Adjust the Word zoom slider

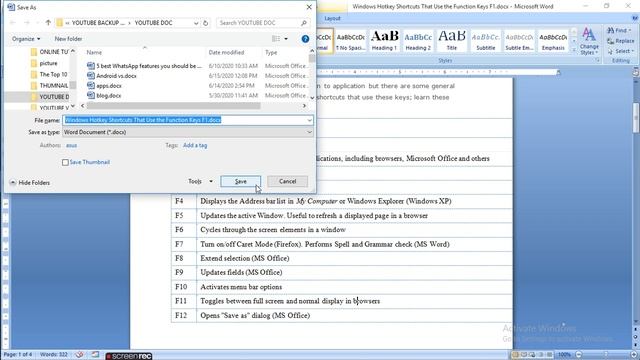pyautogui.click(x=606, y=355)
